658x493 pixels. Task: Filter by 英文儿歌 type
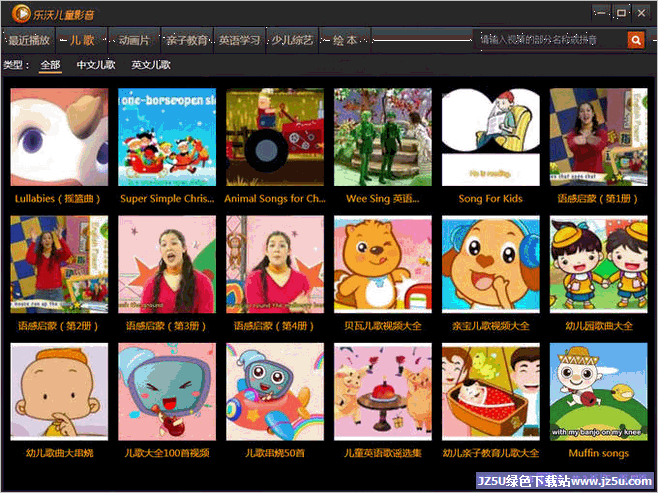click(151, 65)
